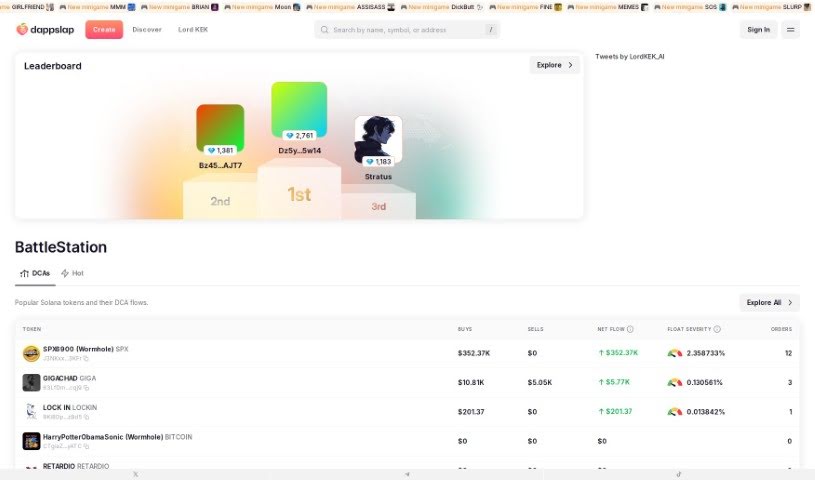Open the SPX6900 (Wormhole) token name

[78, 349]
